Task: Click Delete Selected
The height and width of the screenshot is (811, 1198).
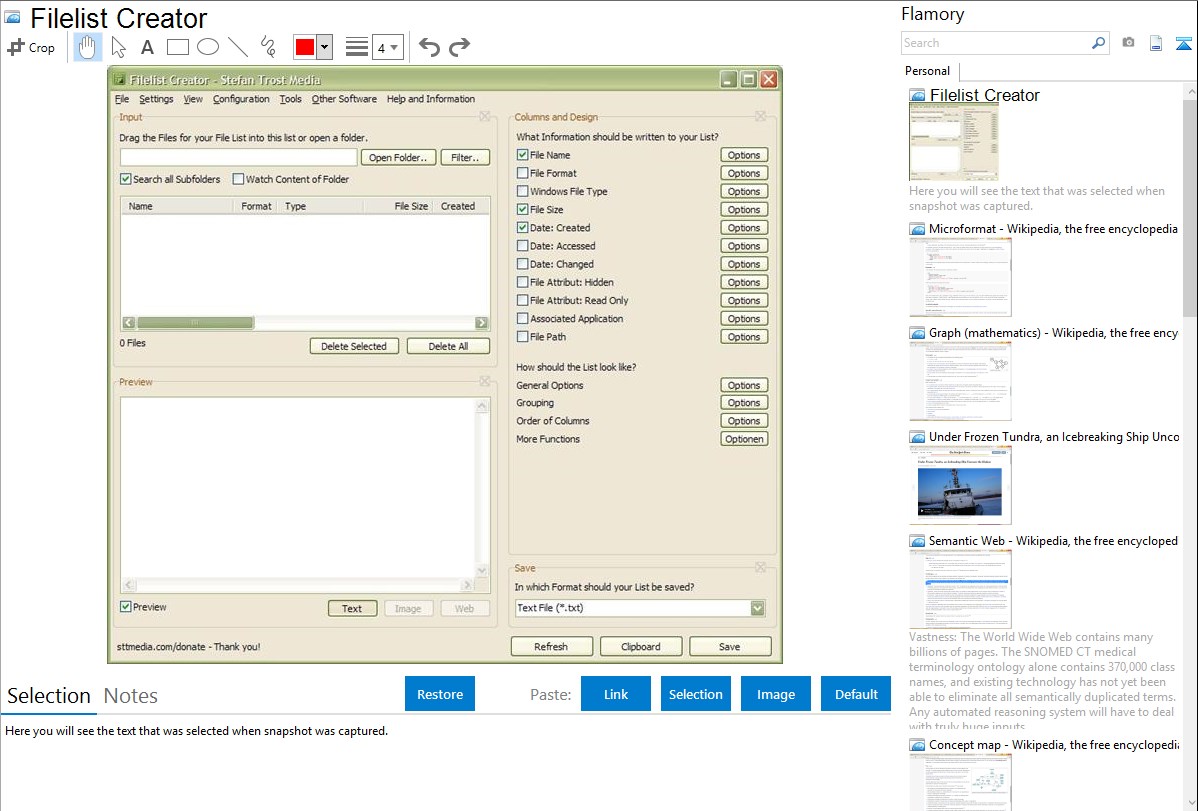Action: click(x=354, y=346)
